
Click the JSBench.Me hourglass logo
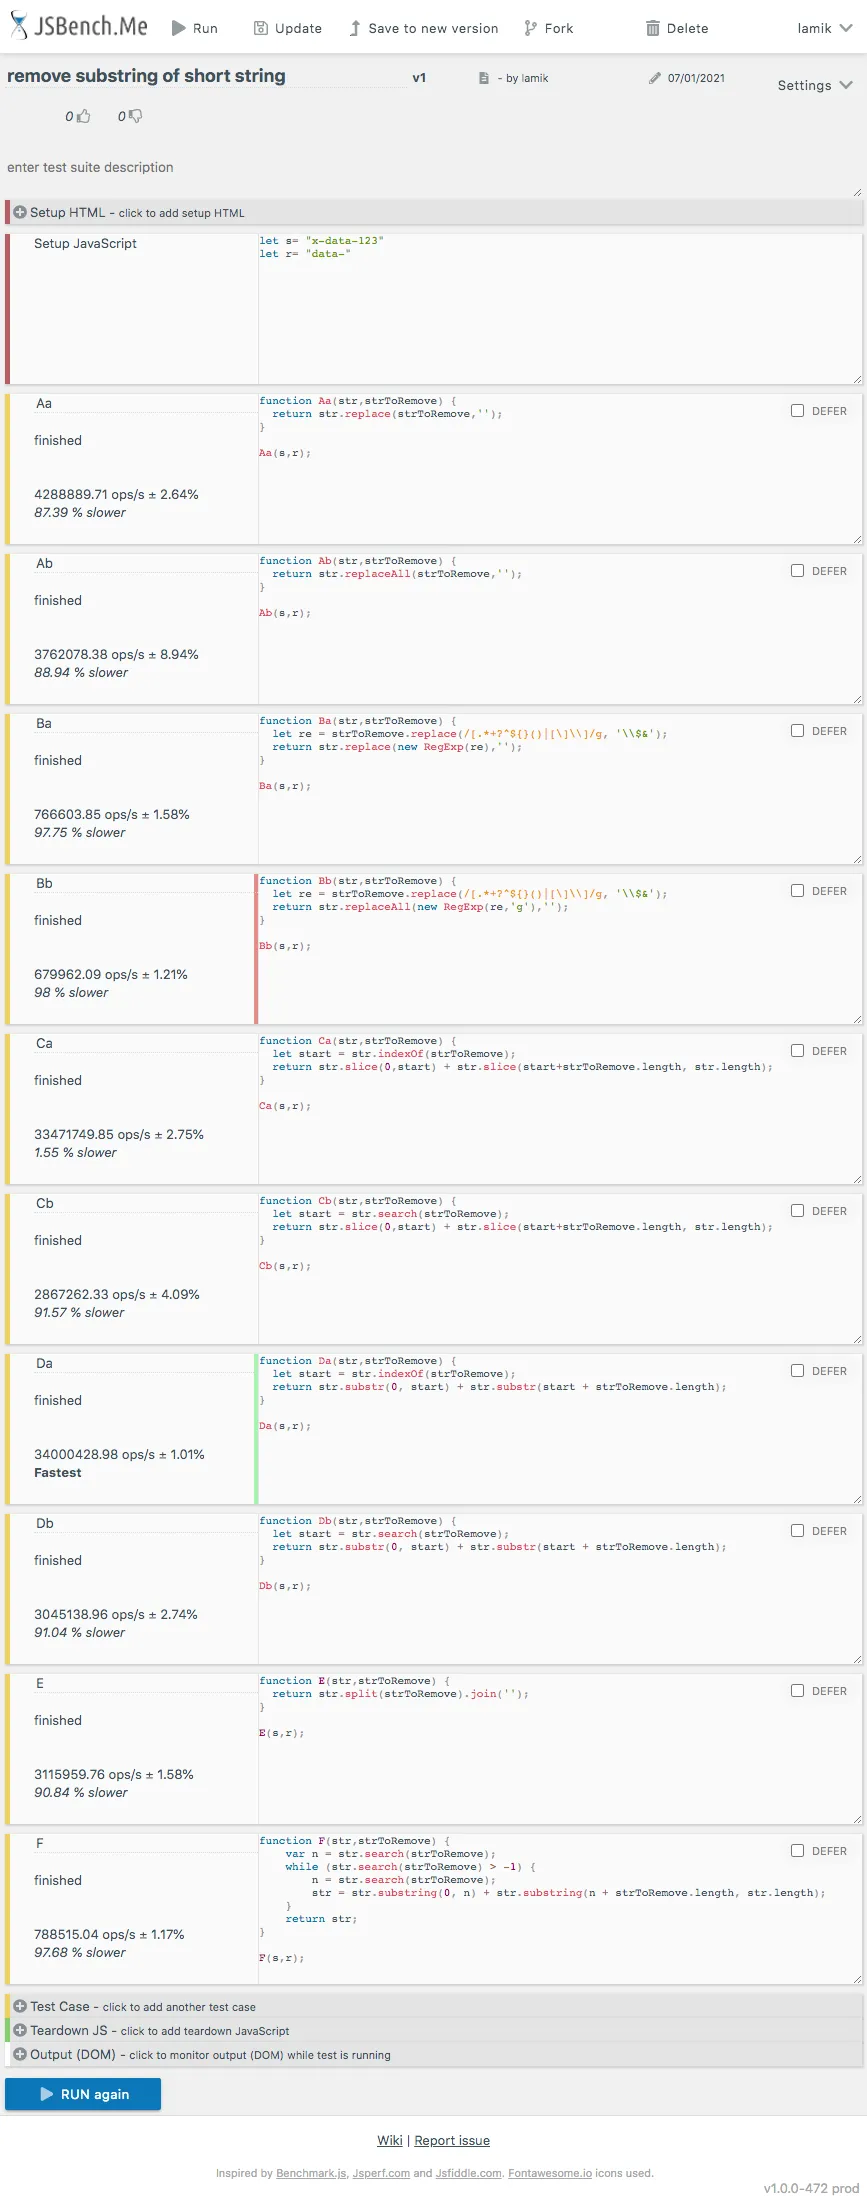(x=19, y=27)
